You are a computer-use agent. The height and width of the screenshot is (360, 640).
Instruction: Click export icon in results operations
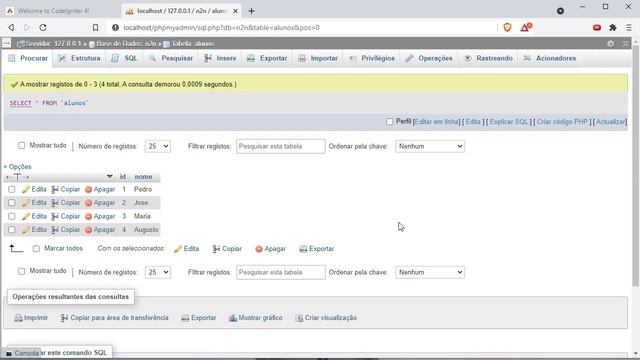[x=185, y=318]
